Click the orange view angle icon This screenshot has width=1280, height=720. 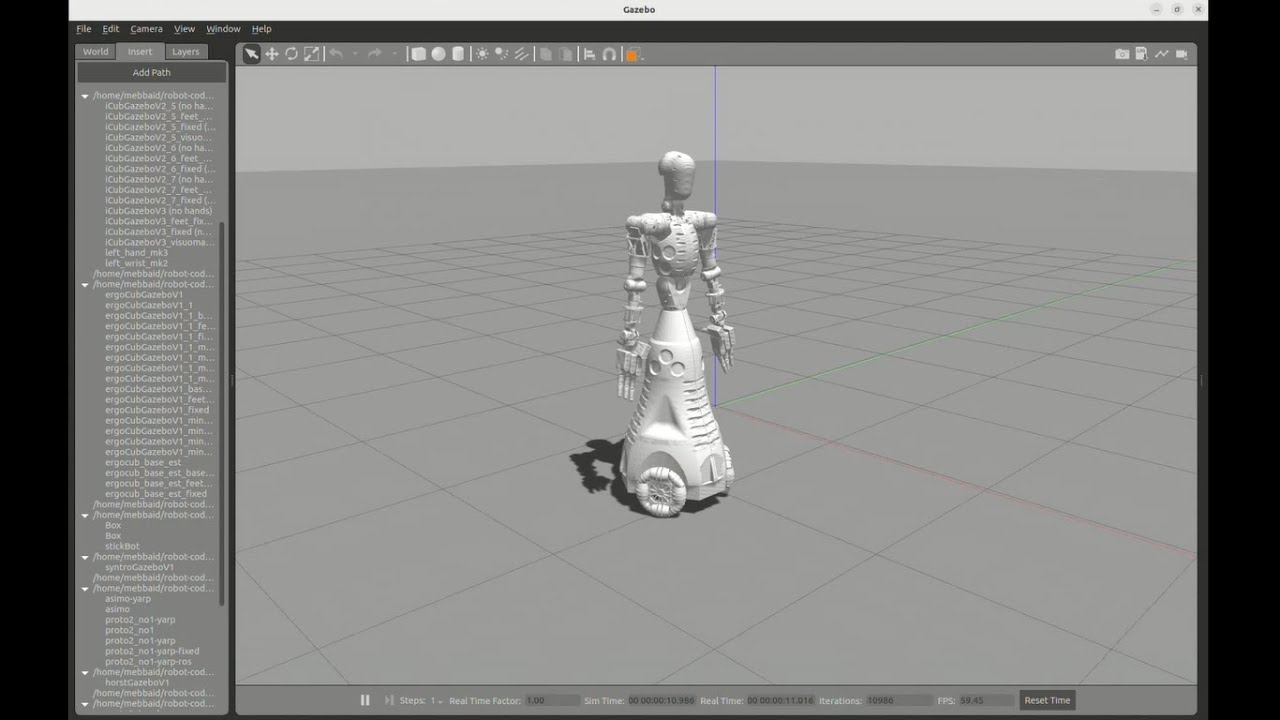632,54
